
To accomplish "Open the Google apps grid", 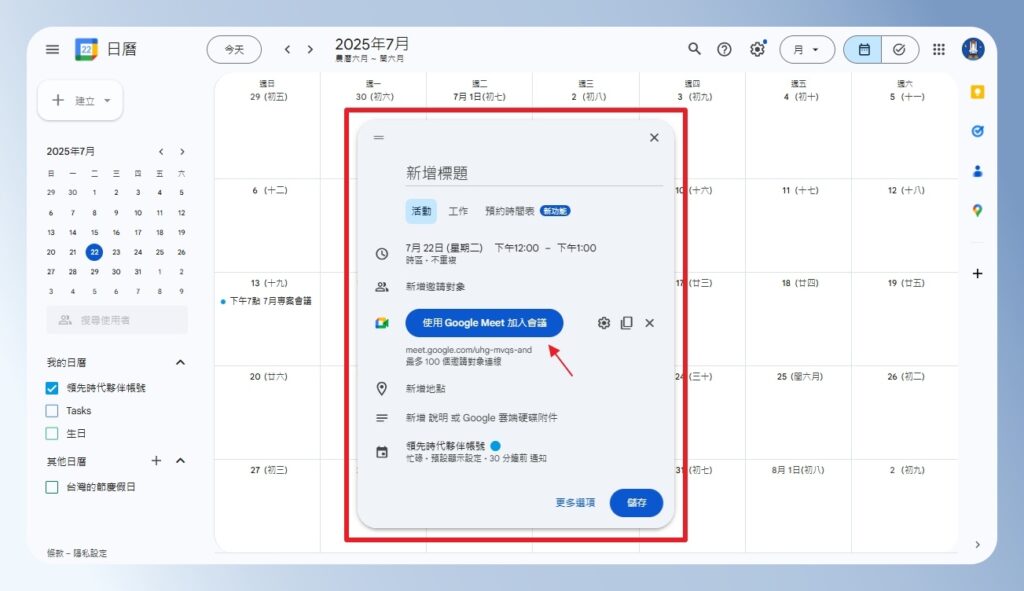I will click(938, 49).
